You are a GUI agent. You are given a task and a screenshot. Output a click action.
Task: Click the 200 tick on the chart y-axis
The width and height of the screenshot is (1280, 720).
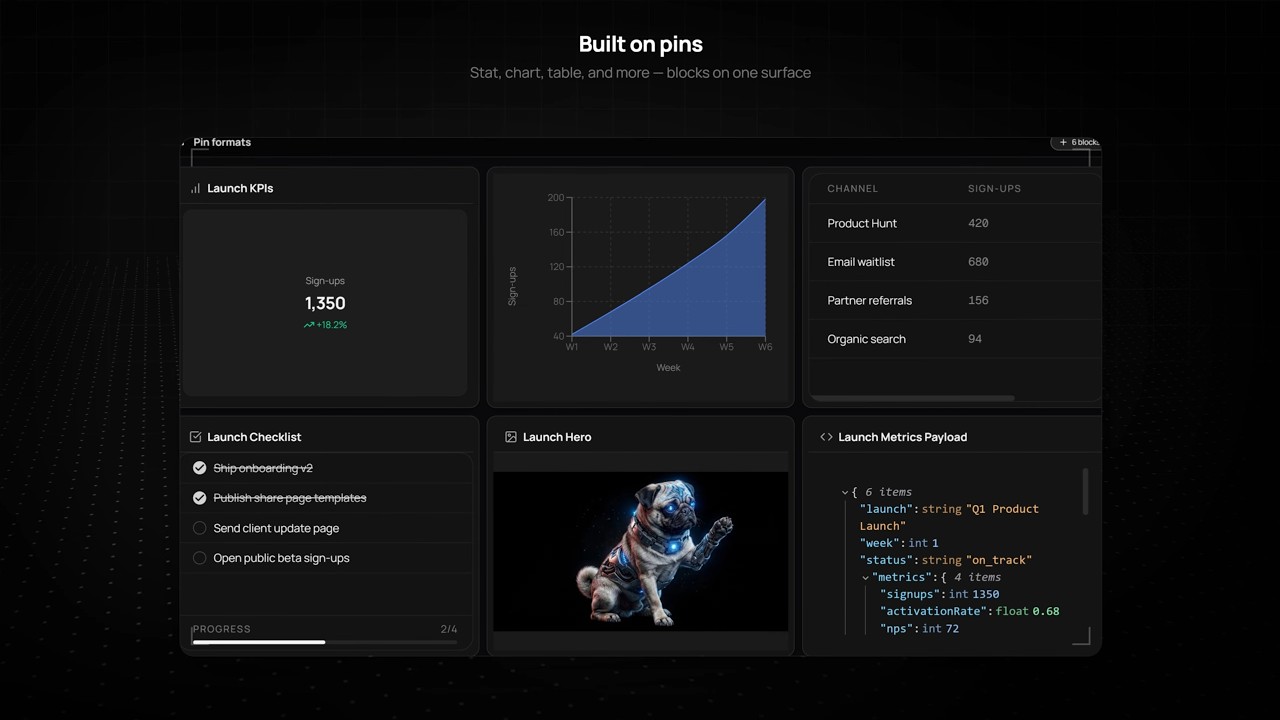click(x=556, y=198)
